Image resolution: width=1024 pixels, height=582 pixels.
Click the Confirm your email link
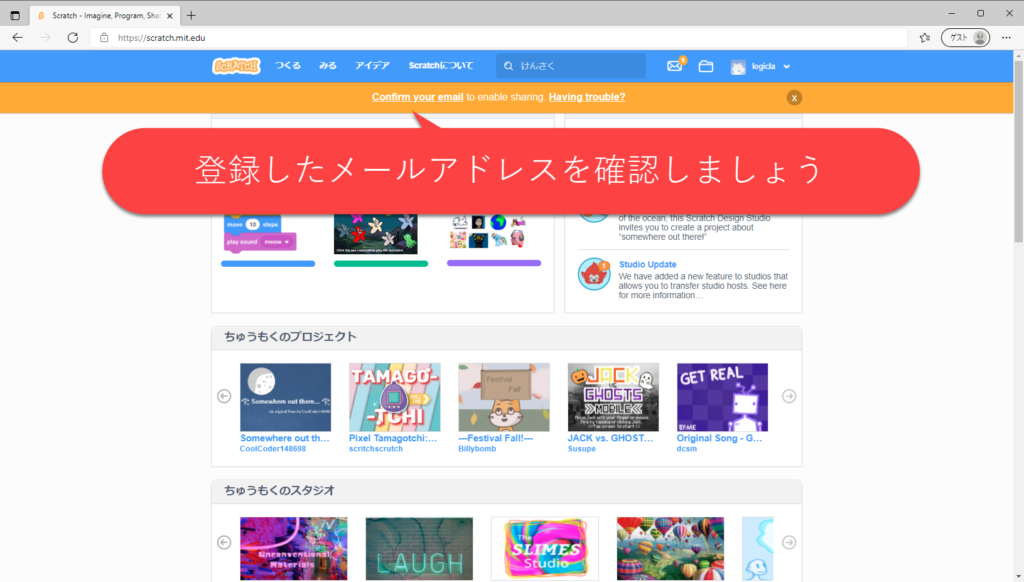[x=417, y=97]
